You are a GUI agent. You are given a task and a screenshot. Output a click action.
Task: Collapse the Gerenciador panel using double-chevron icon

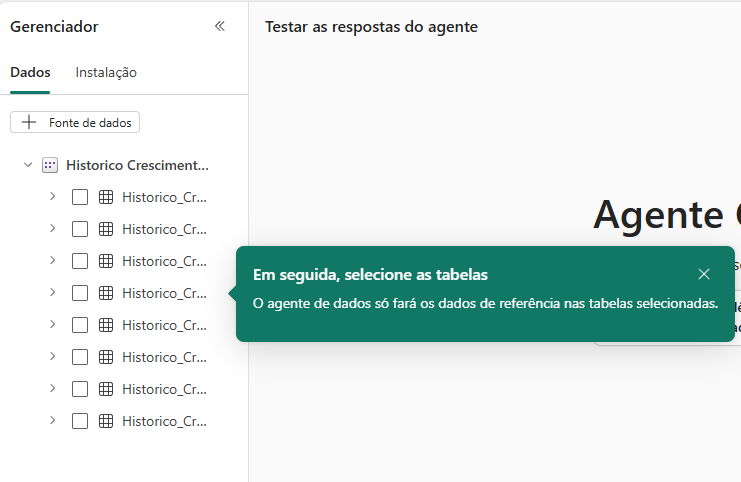(220, 27)
